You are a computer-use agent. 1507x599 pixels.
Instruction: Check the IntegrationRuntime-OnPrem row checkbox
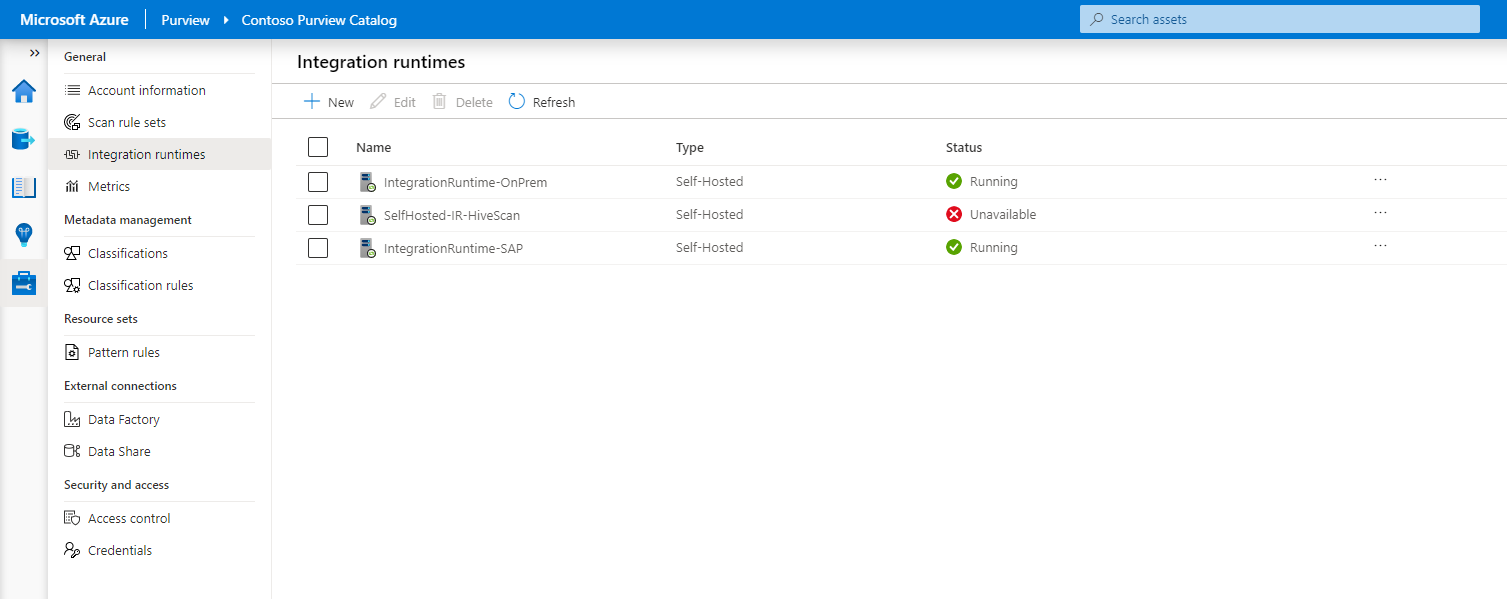tap(317, 181)
